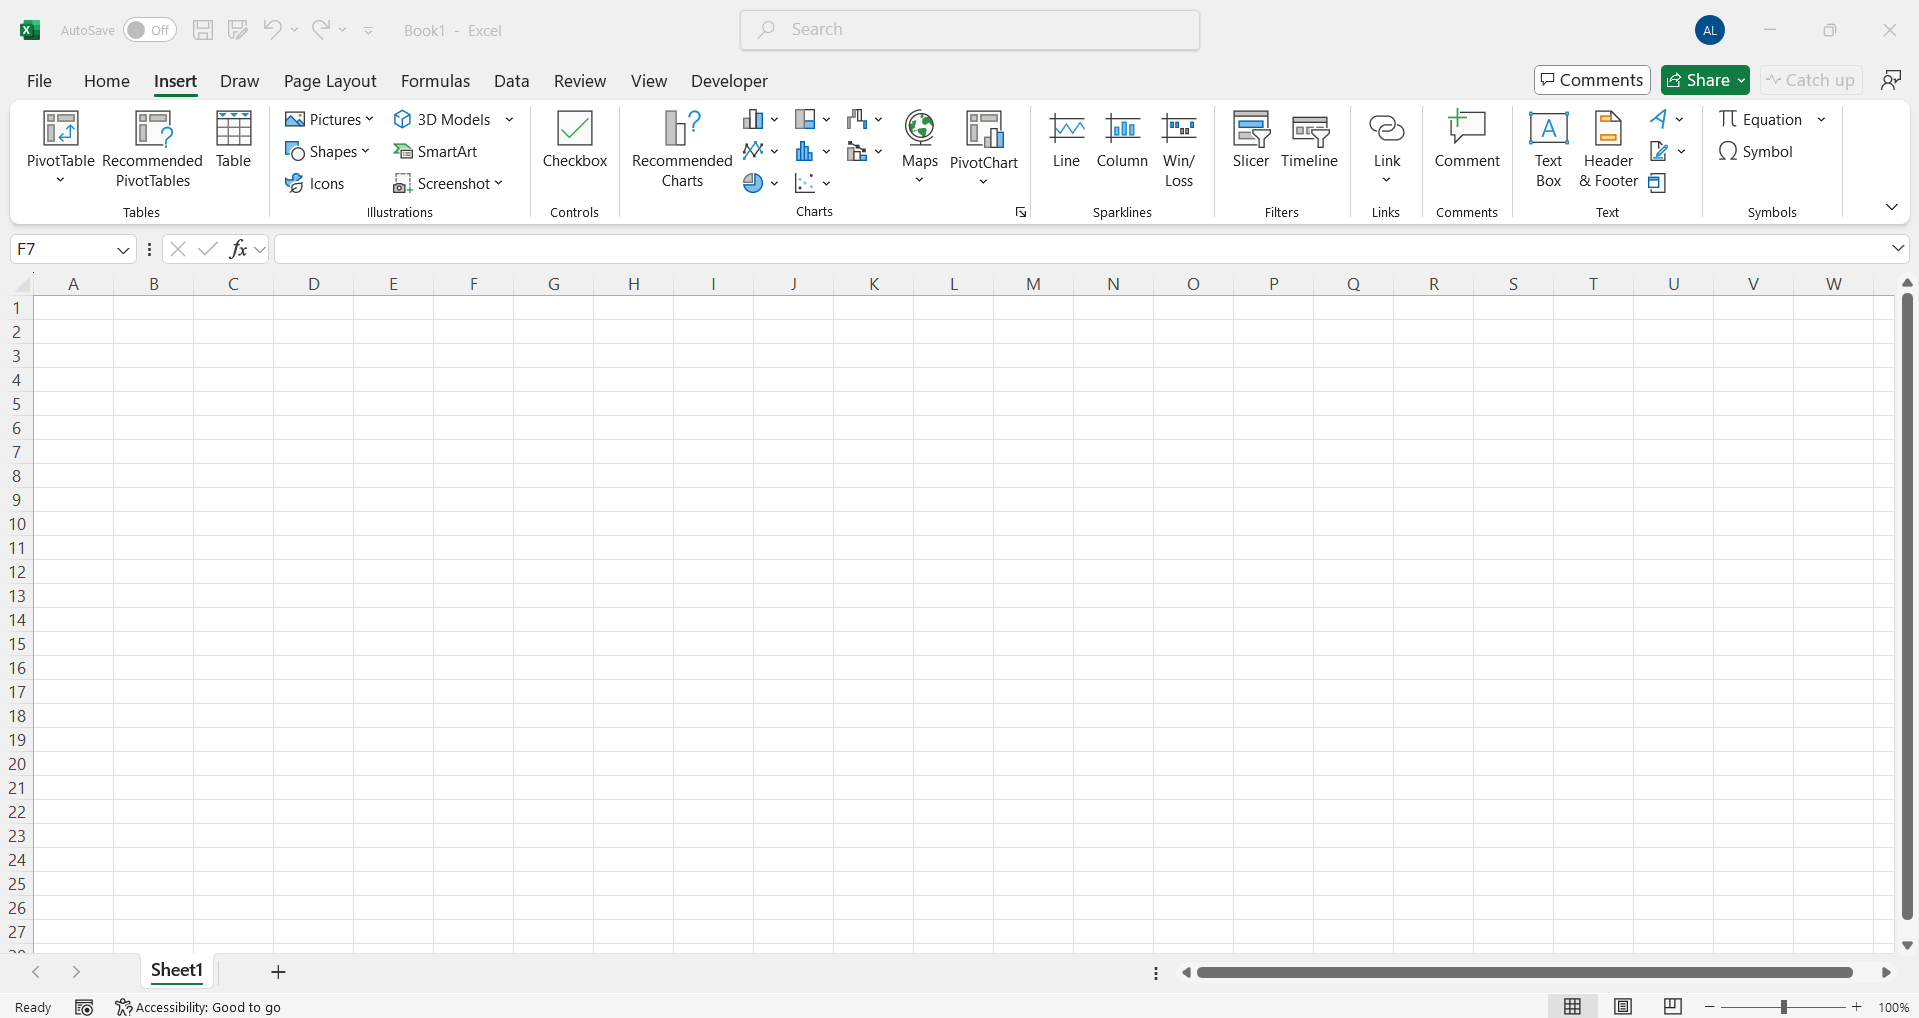
Task: Click the Undo arrow
Action: pos(272,30)
